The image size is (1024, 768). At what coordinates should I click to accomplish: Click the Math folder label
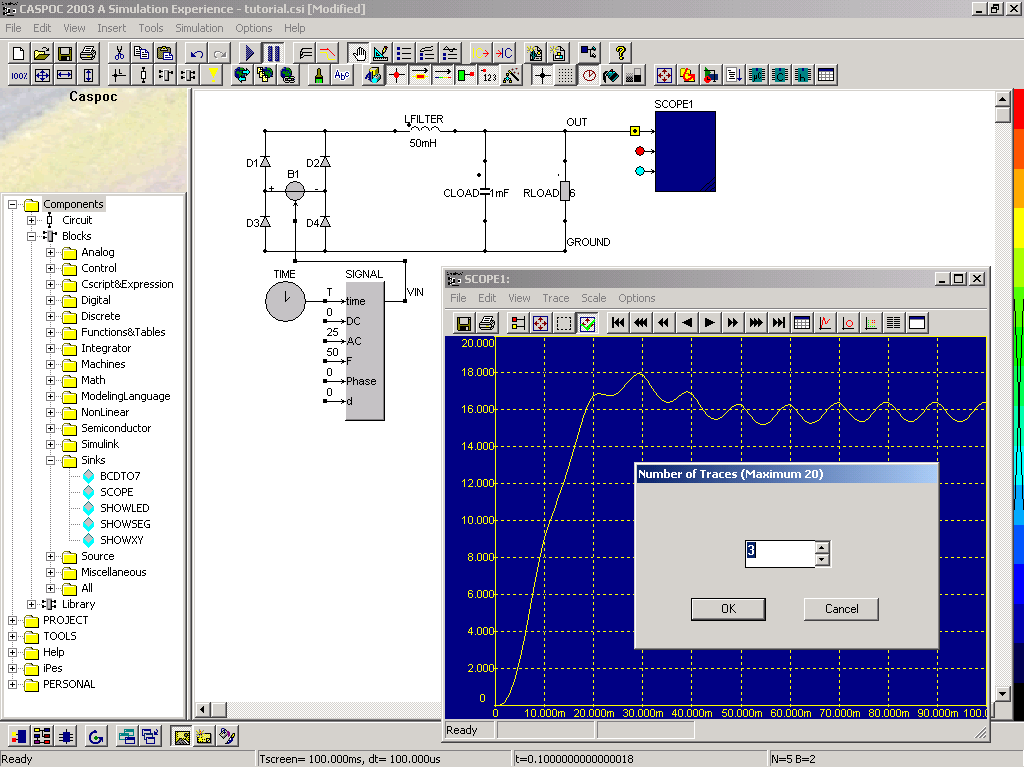(93, 380)
